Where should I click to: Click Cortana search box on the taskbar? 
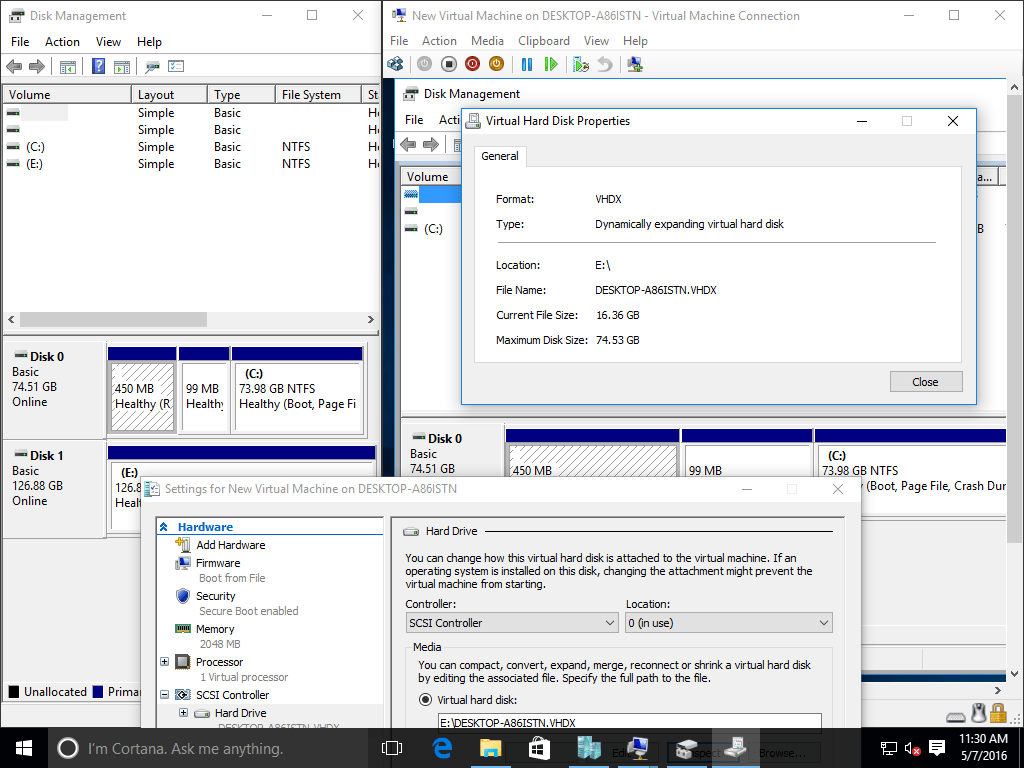pos(210,748)
